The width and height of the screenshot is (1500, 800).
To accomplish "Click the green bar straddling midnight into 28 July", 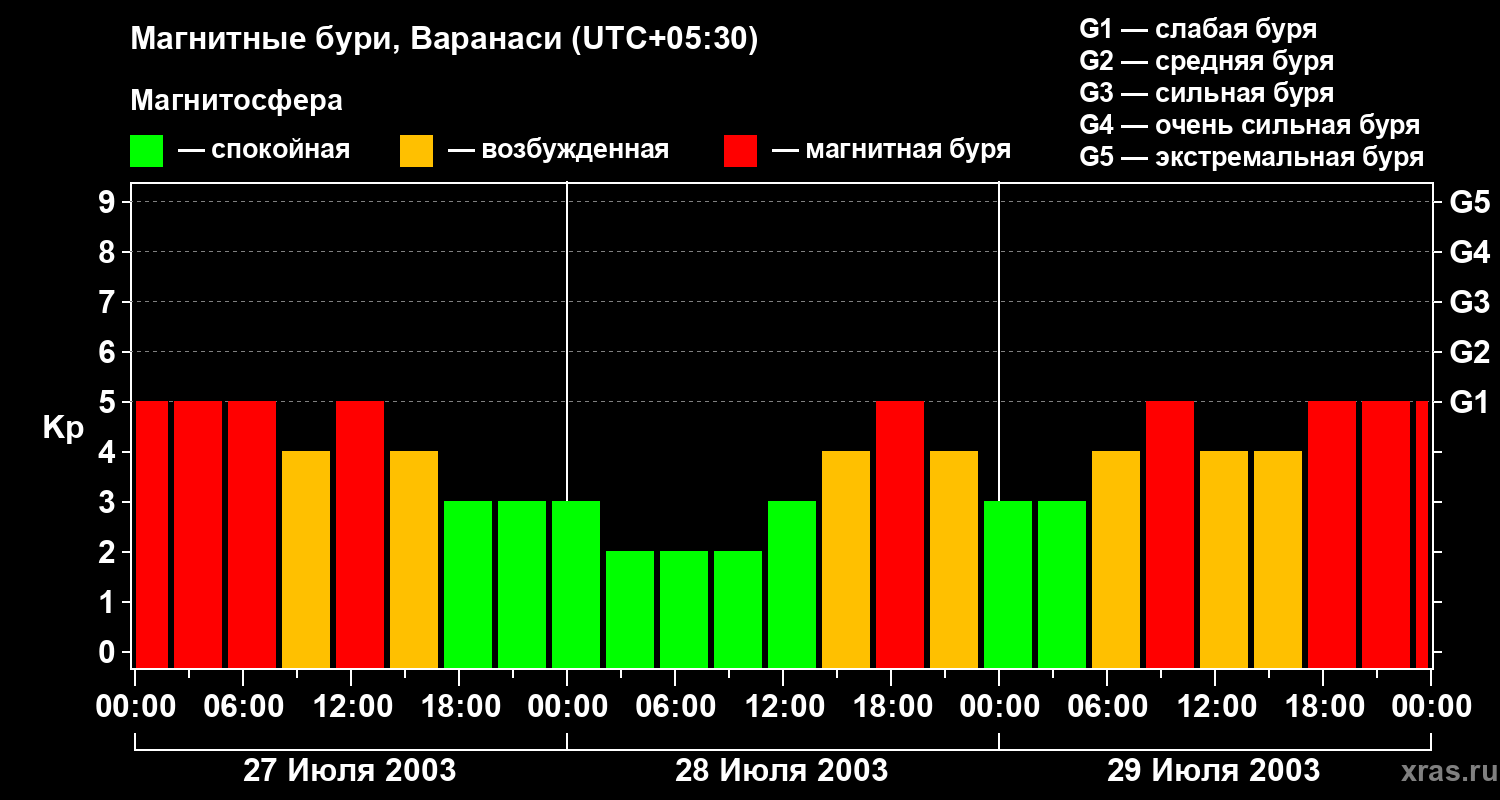I will [x=576, y=585].
